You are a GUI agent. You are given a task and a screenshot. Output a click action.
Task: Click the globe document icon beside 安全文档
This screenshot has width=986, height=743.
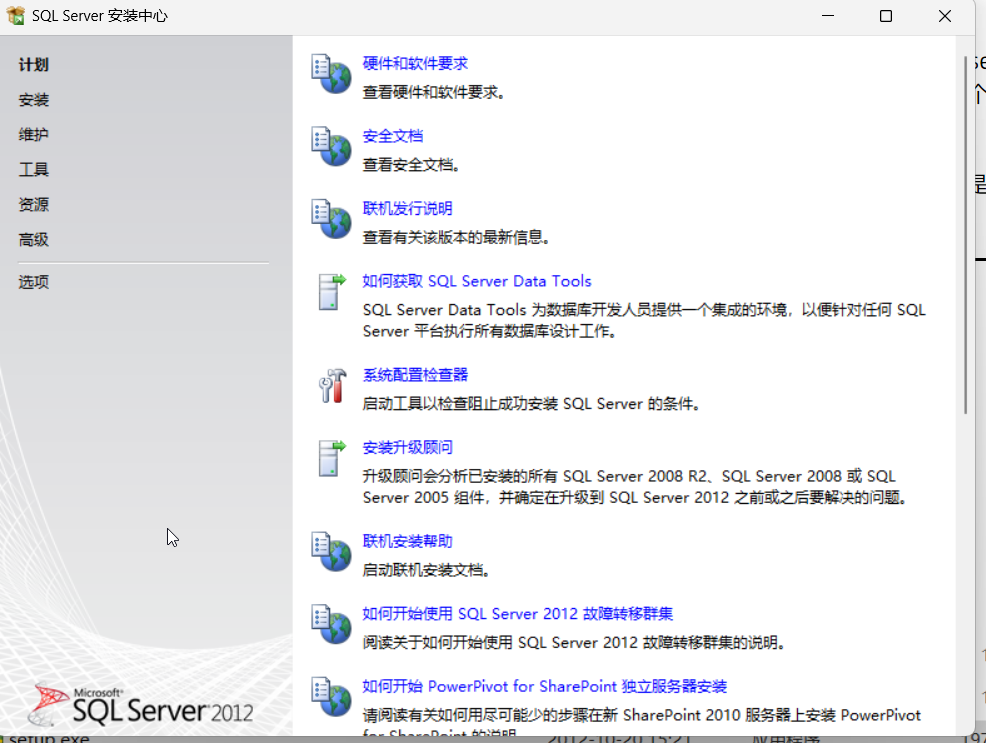[x=331, y=146]
